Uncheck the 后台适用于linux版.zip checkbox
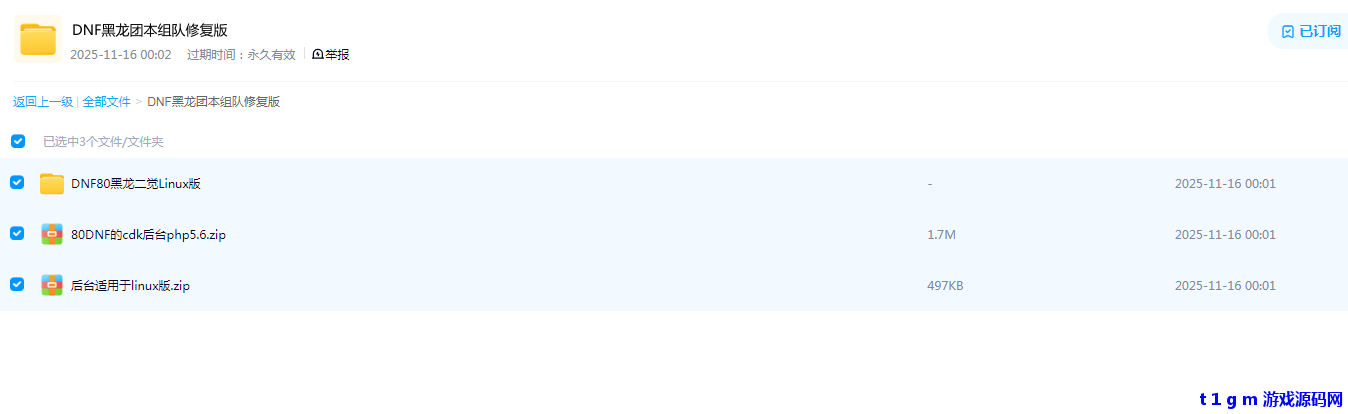Image resolution: width=1348 pixels, height=414 pixels. pos(17,284)
